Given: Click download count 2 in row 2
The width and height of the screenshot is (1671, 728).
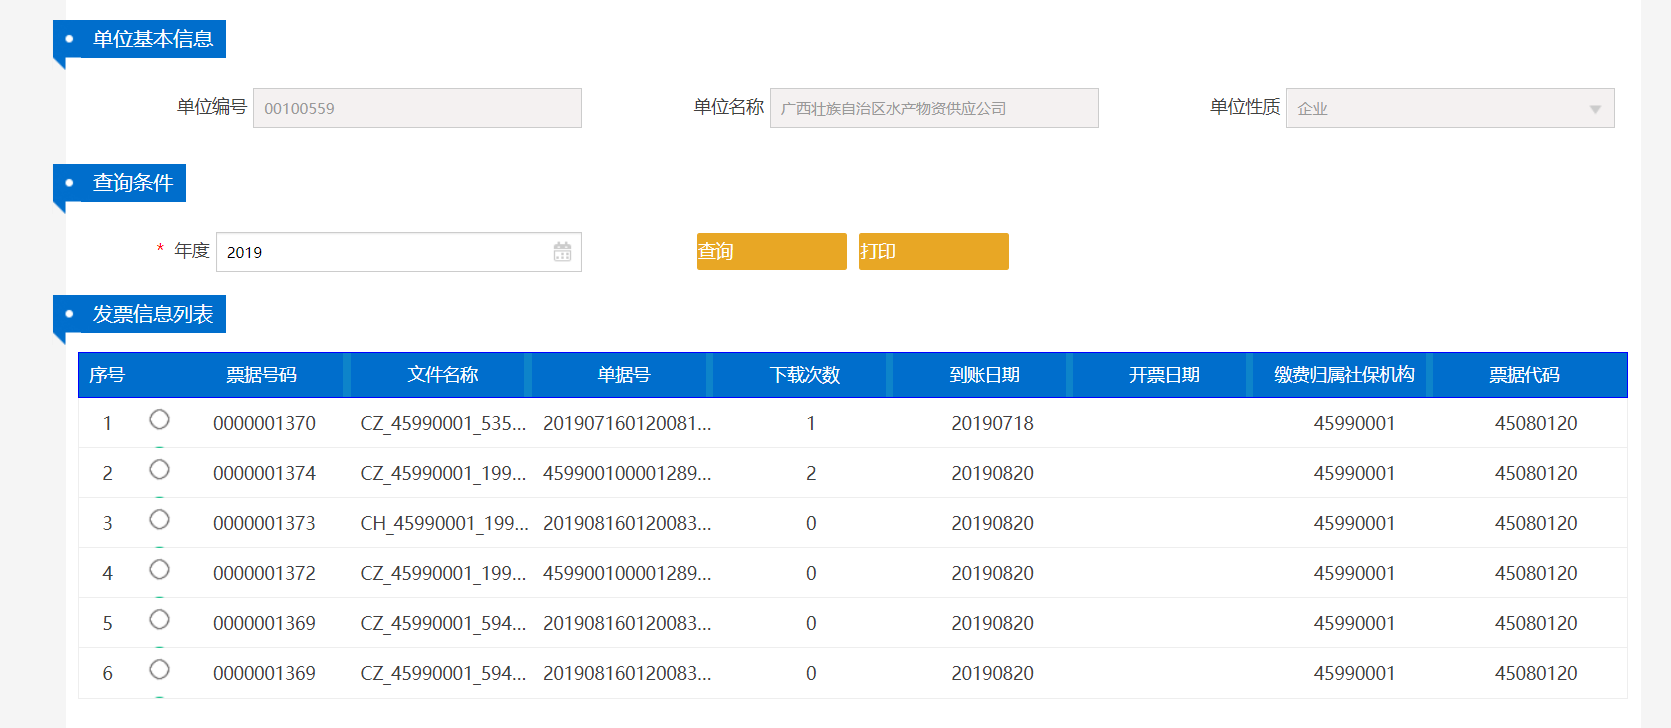Looking at the screenshot, I should (x=811, y=473).
